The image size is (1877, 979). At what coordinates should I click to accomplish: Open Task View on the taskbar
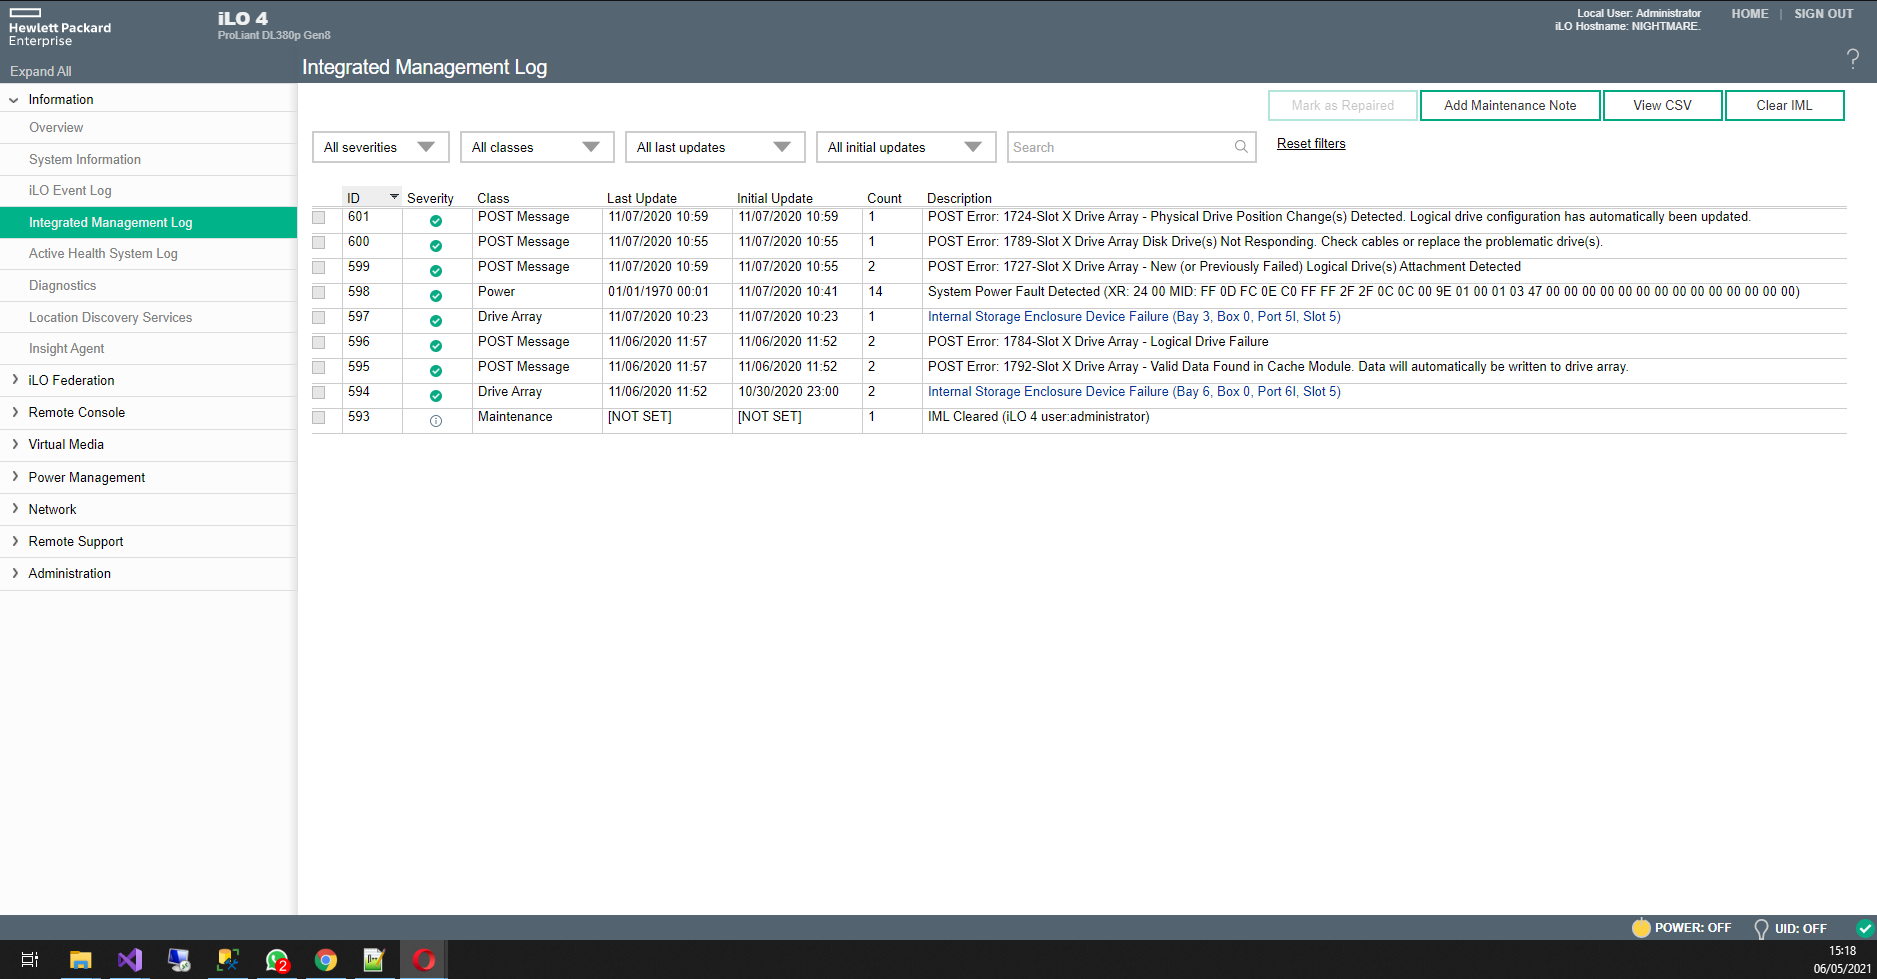[x=30, y=960]
